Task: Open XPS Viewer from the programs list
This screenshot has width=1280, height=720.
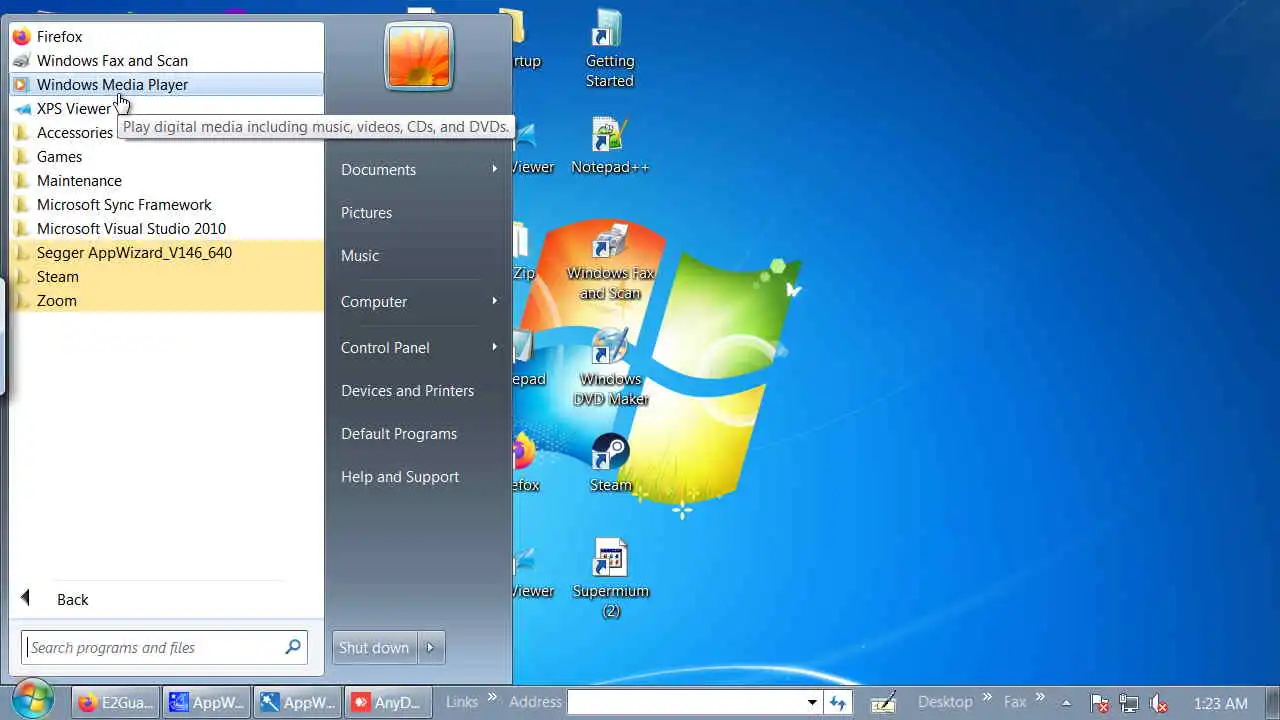Action: tap(166, 108)
